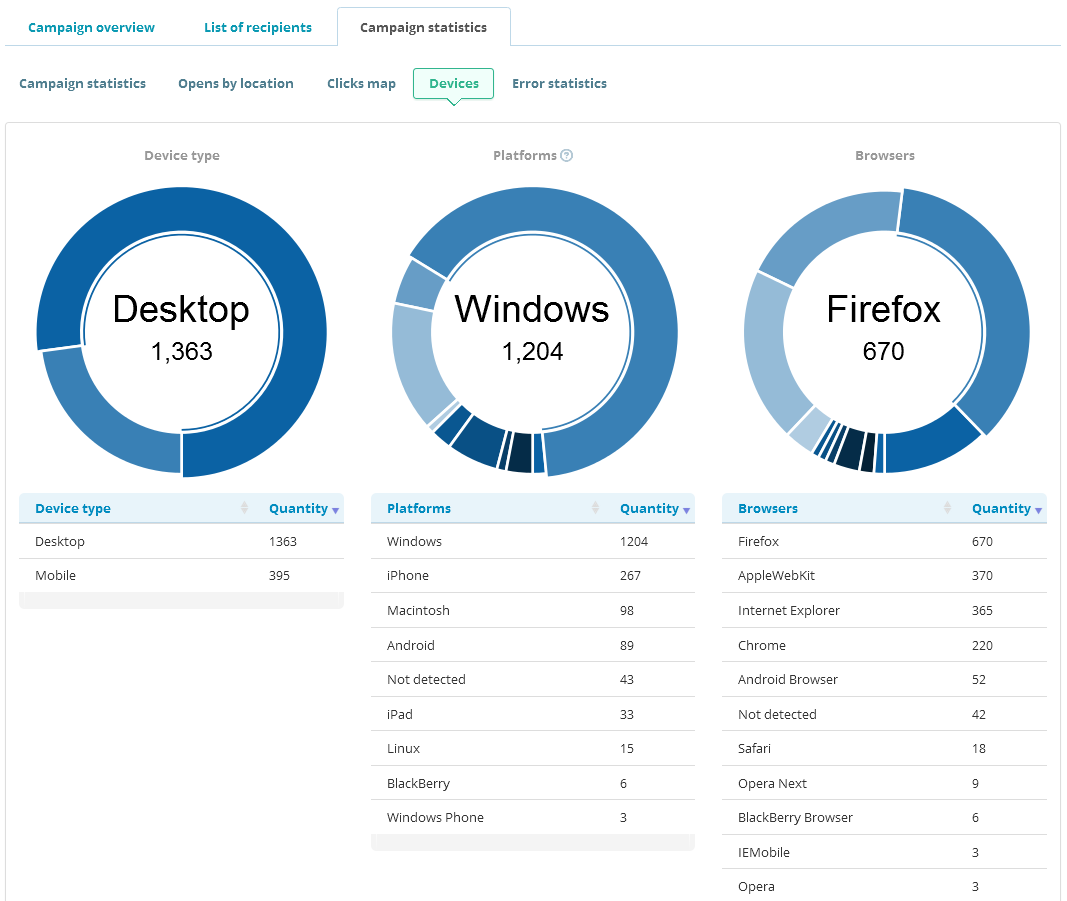Open the Opens by location sub-tab
Viewport: 1067px width, 901px height.
[236, 84]
